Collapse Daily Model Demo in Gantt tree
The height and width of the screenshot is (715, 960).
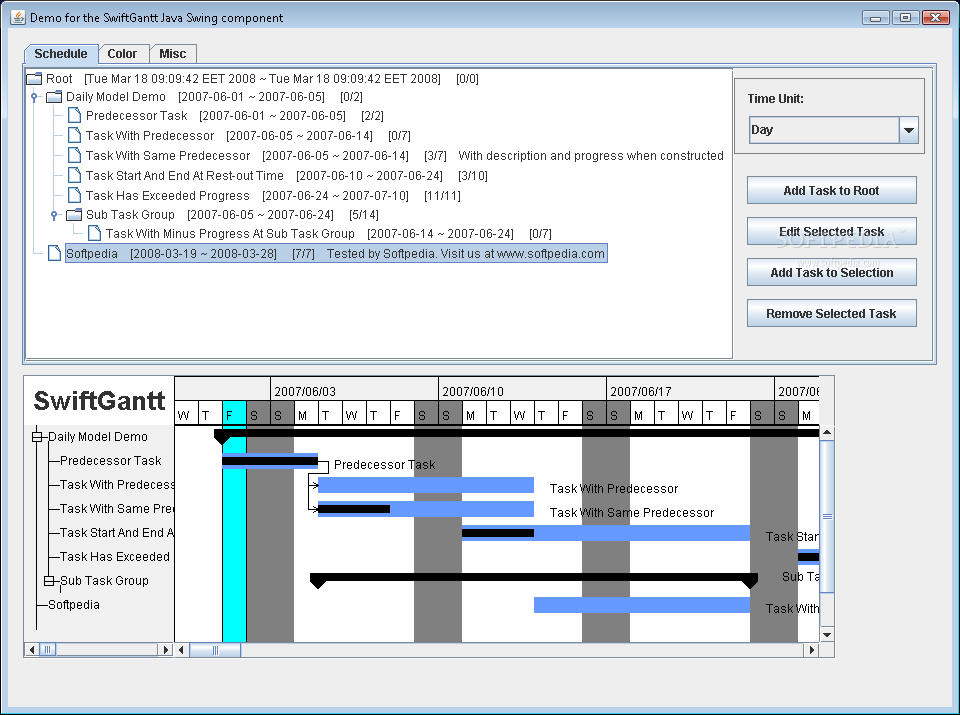coord(37,436)
